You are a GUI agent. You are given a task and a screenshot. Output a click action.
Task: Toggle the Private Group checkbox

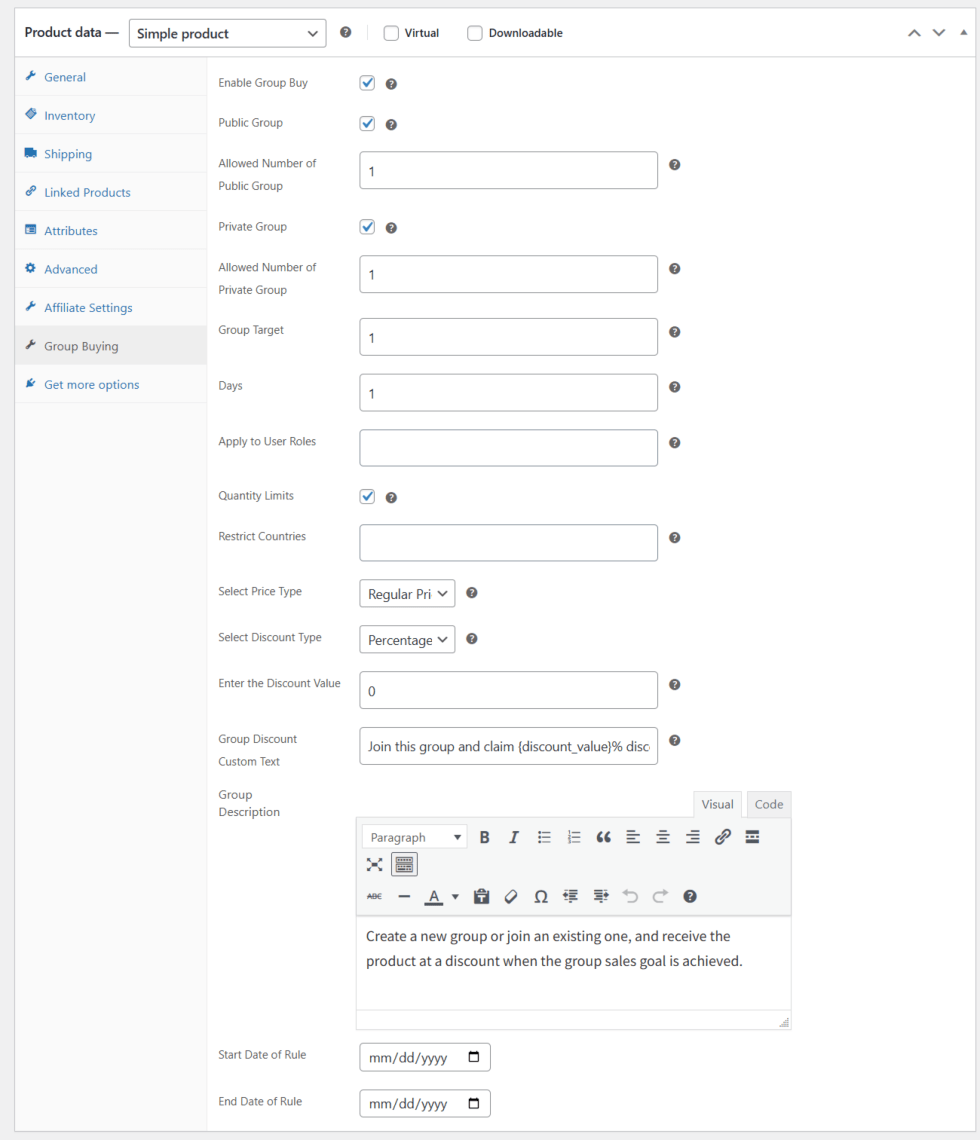[367, 227]
